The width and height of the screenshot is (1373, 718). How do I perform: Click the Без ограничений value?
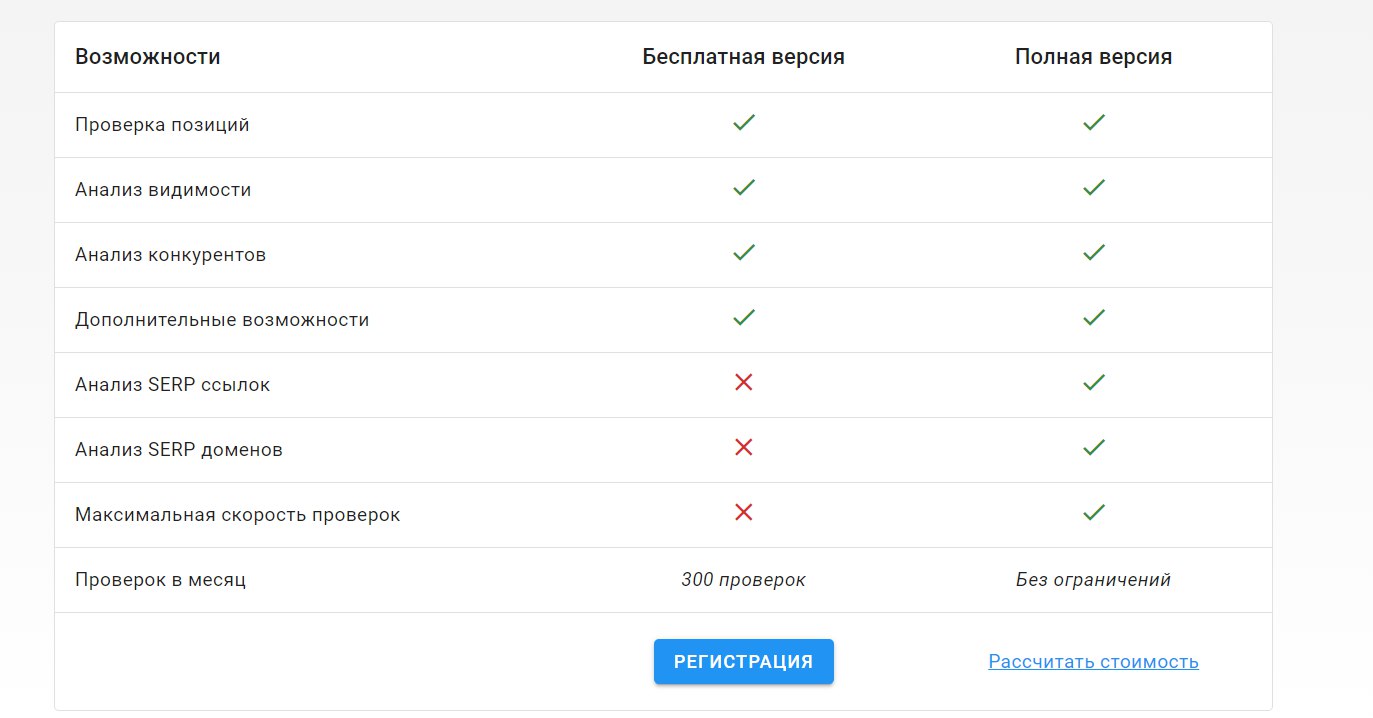pyautogui.click(x=1093, y=580)
